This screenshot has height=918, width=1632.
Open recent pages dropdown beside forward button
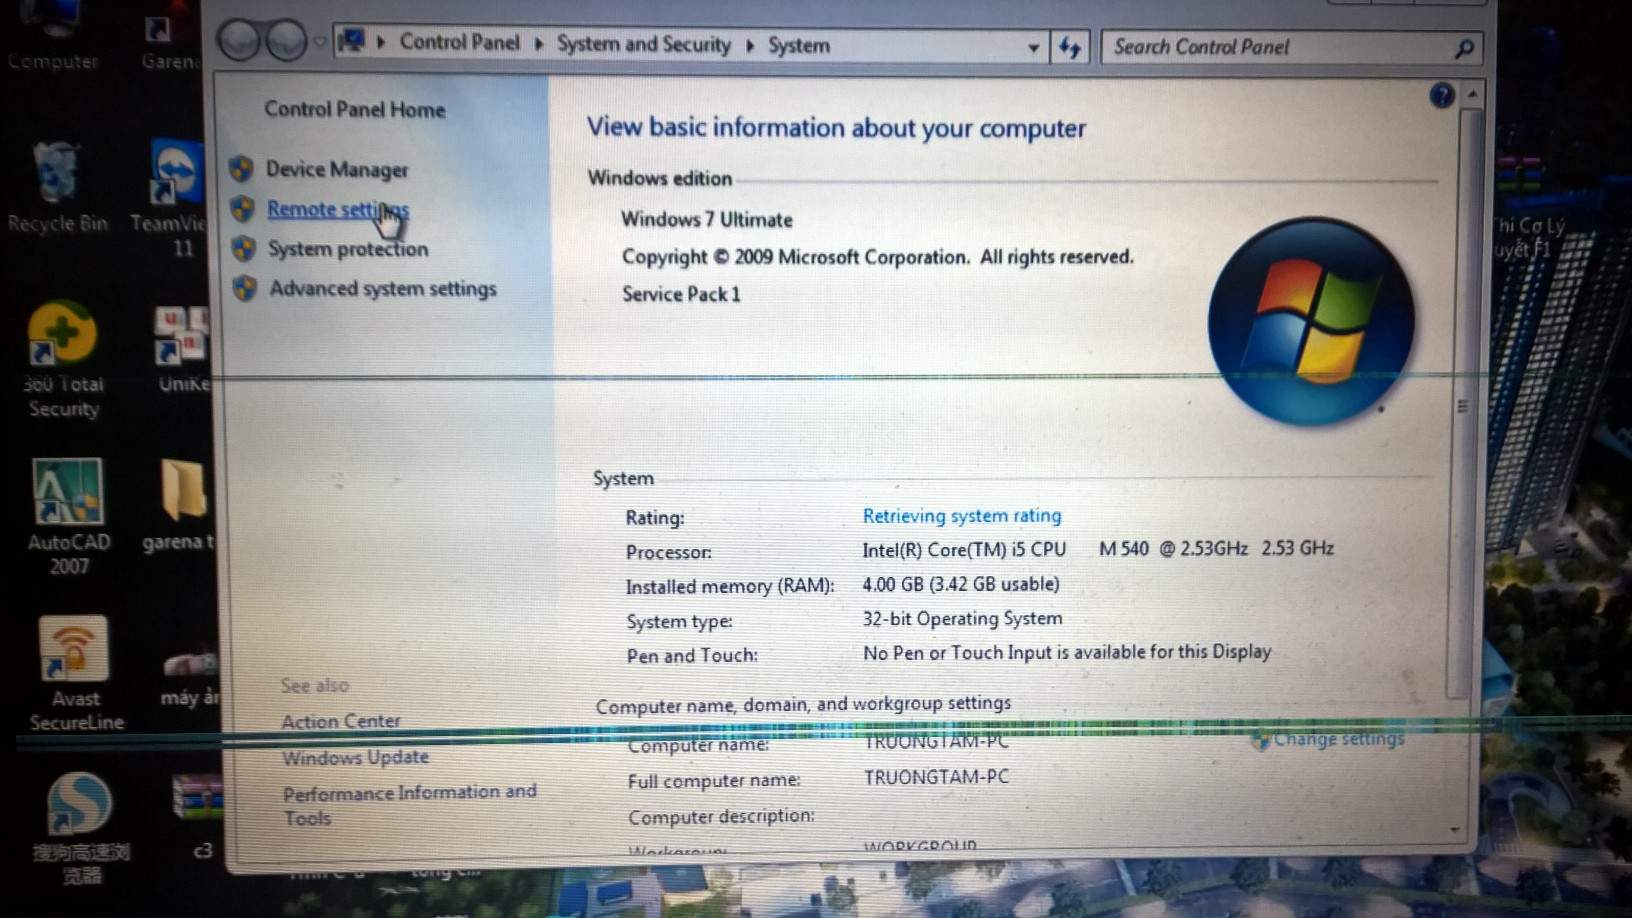(320, 42)
